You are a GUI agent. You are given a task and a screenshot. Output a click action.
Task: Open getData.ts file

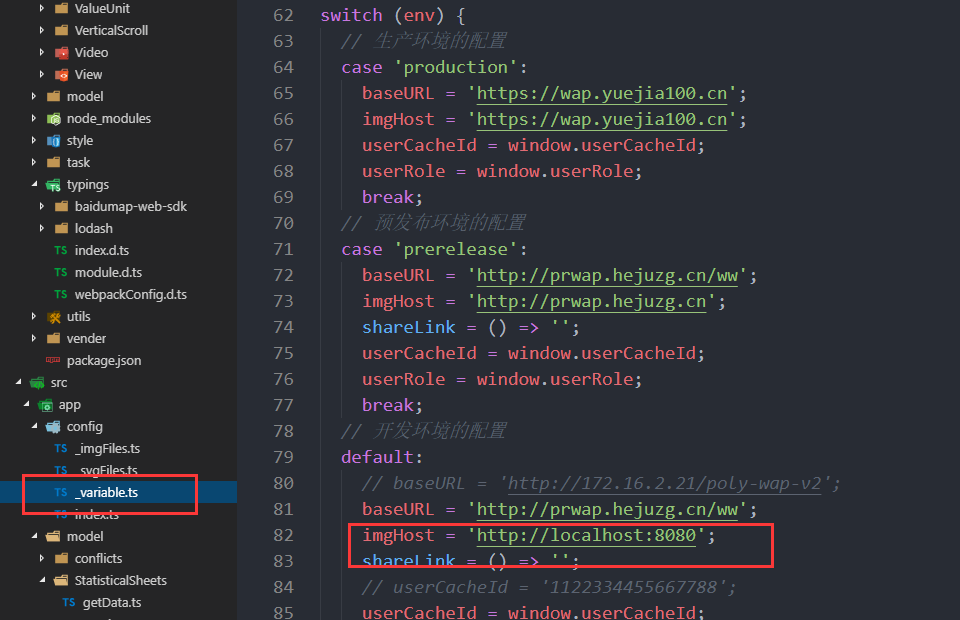click(x=112, y=603)
